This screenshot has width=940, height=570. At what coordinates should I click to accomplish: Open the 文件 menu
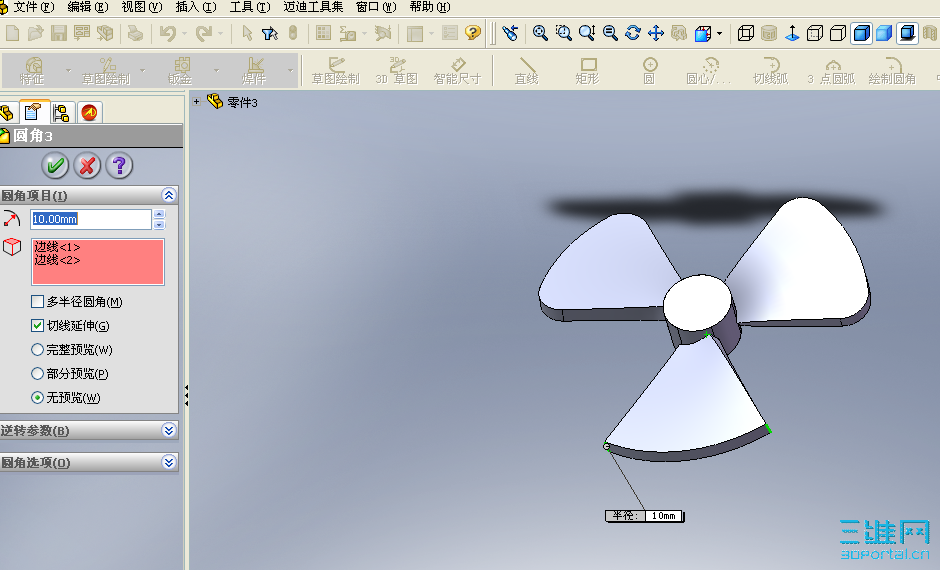point(33,7)
